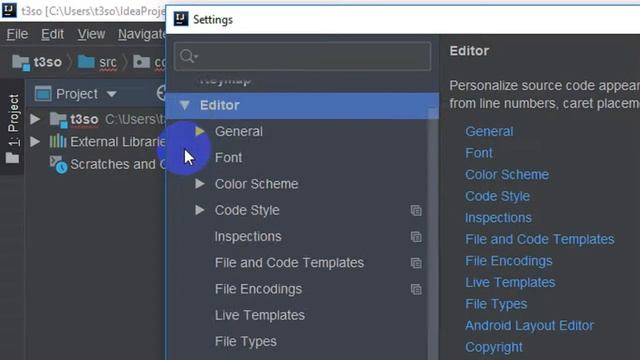This screenshot has height=360, width=640.
Task: Select Font in the settings tree
Action: 228,158
